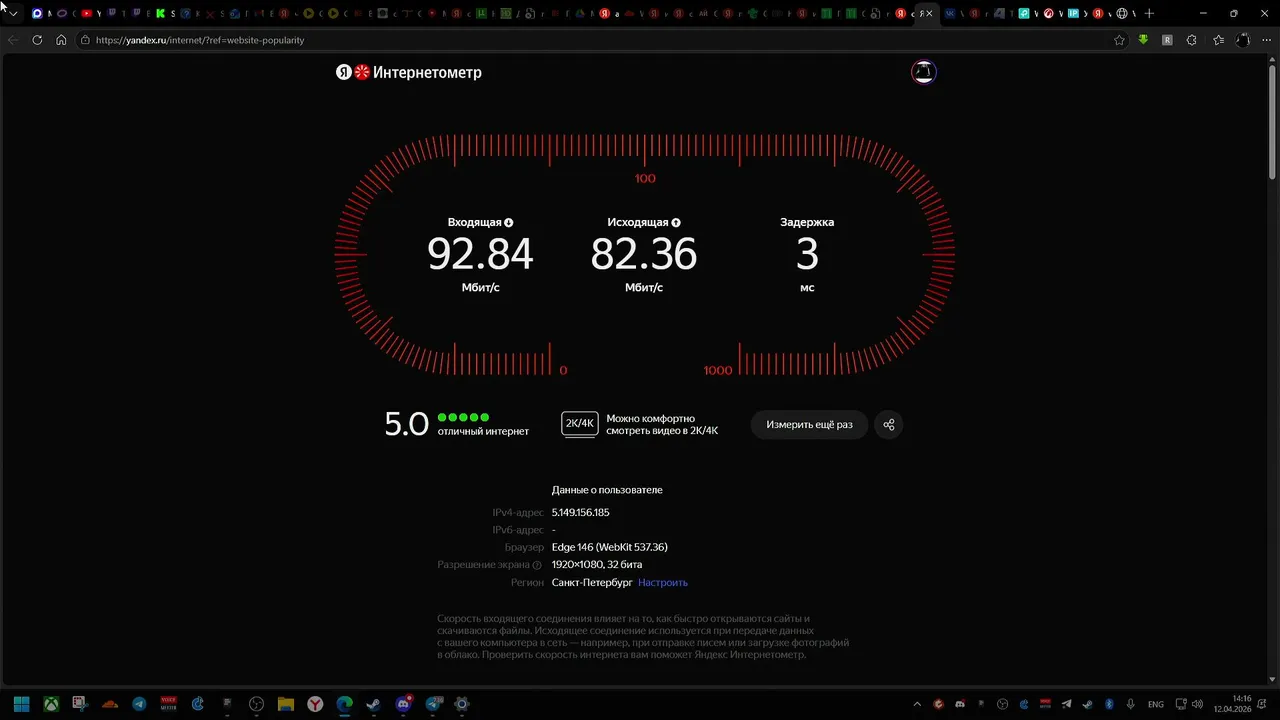
Task: Click the text Можно комфортно смотреть видео в 2K/4K
Action: click(x=662, y=424)
